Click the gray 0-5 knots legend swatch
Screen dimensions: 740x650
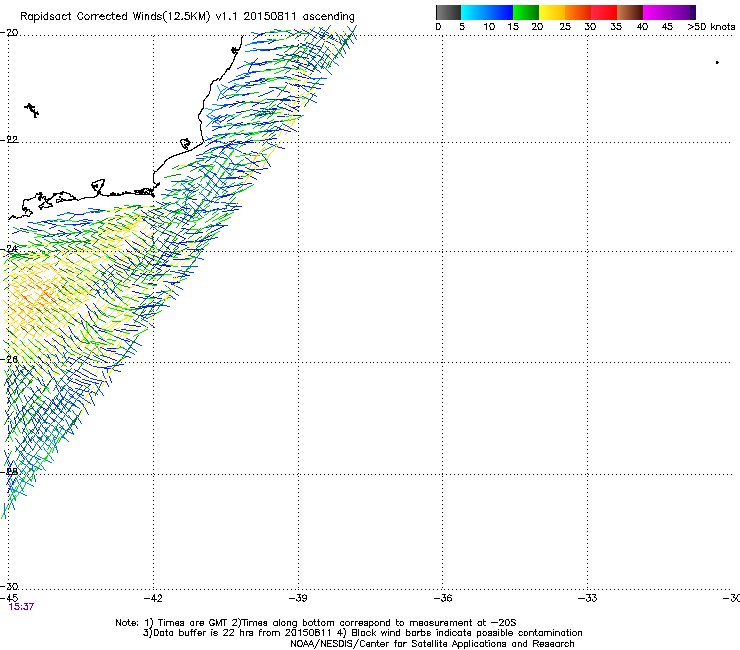(x=448, y=12)
